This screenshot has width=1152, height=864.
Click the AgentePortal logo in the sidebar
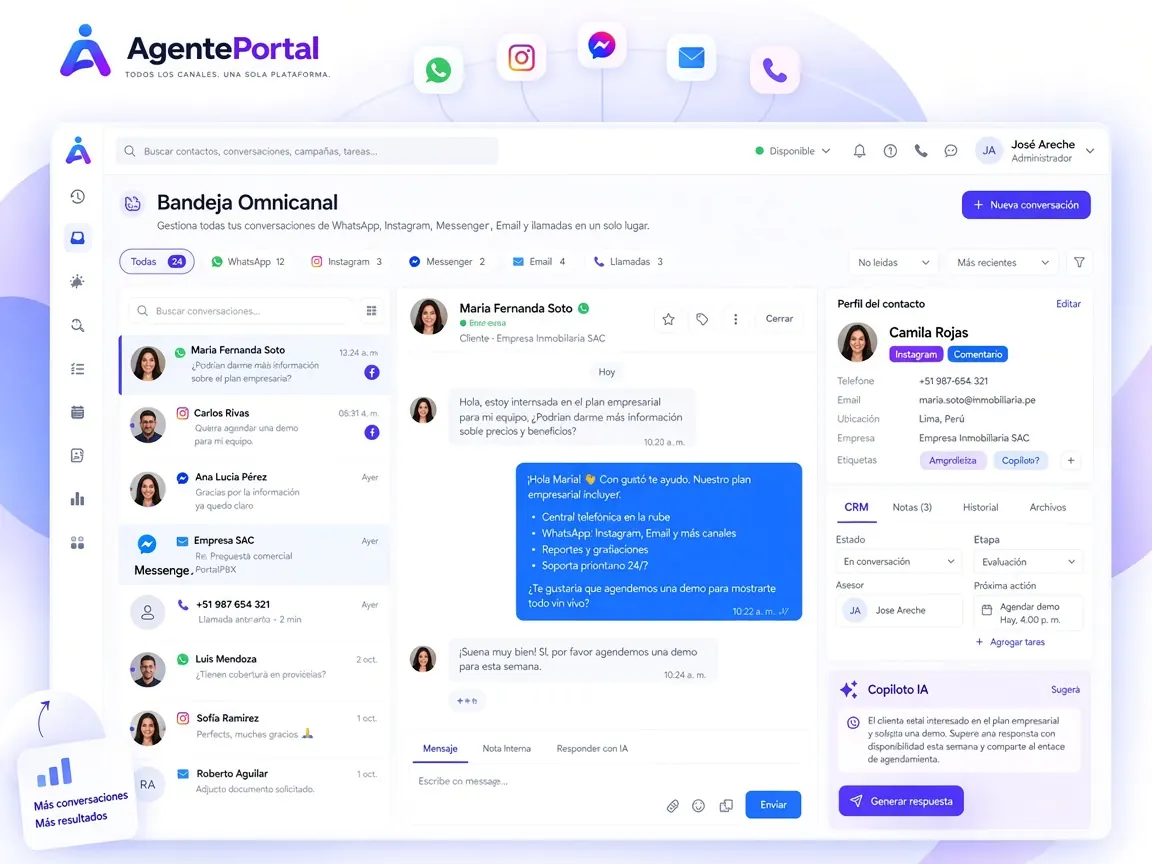[x=78, y=150]
